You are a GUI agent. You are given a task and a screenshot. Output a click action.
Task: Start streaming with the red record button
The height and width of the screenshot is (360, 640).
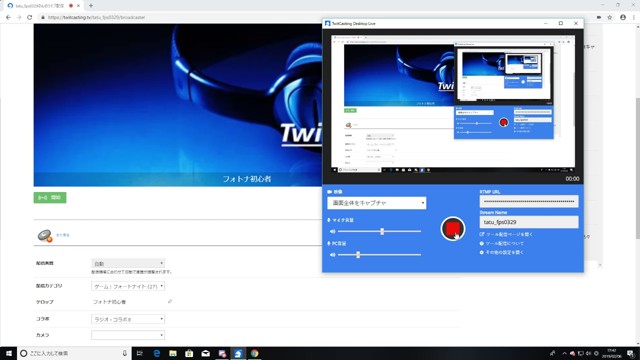pos(453,229)
